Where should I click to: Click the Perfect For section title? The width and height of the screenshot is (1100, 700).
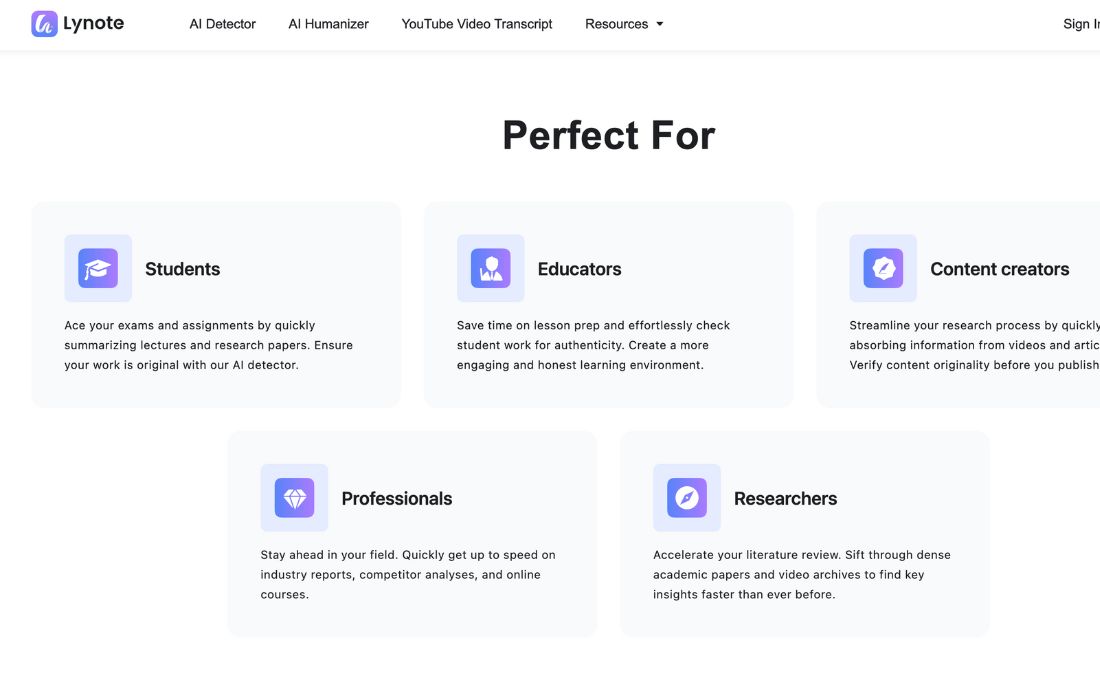click(608, 135)
